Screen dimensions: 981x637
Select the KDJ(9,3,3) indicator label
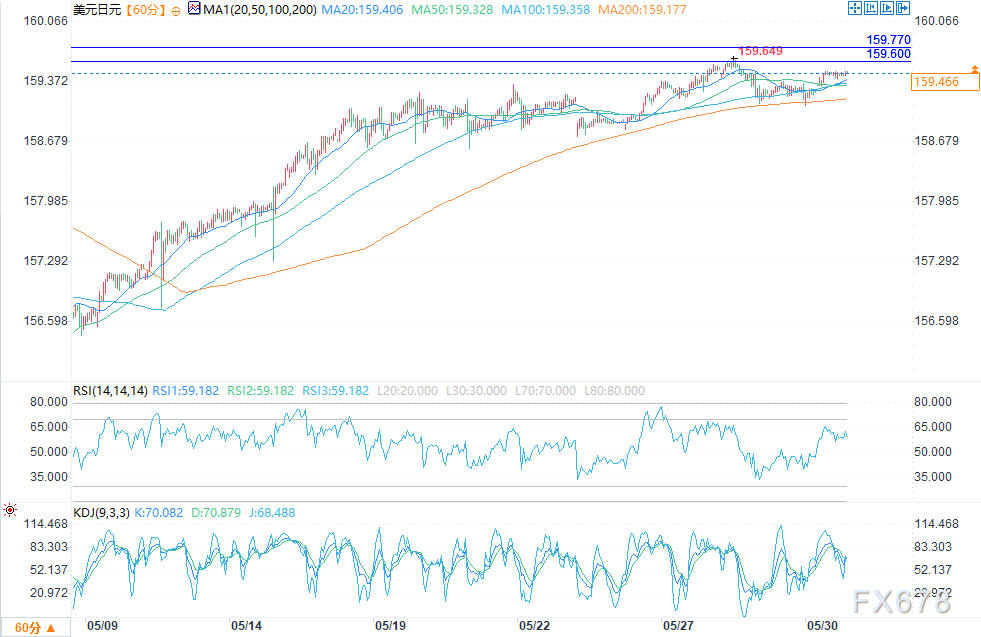pos(101,512)
